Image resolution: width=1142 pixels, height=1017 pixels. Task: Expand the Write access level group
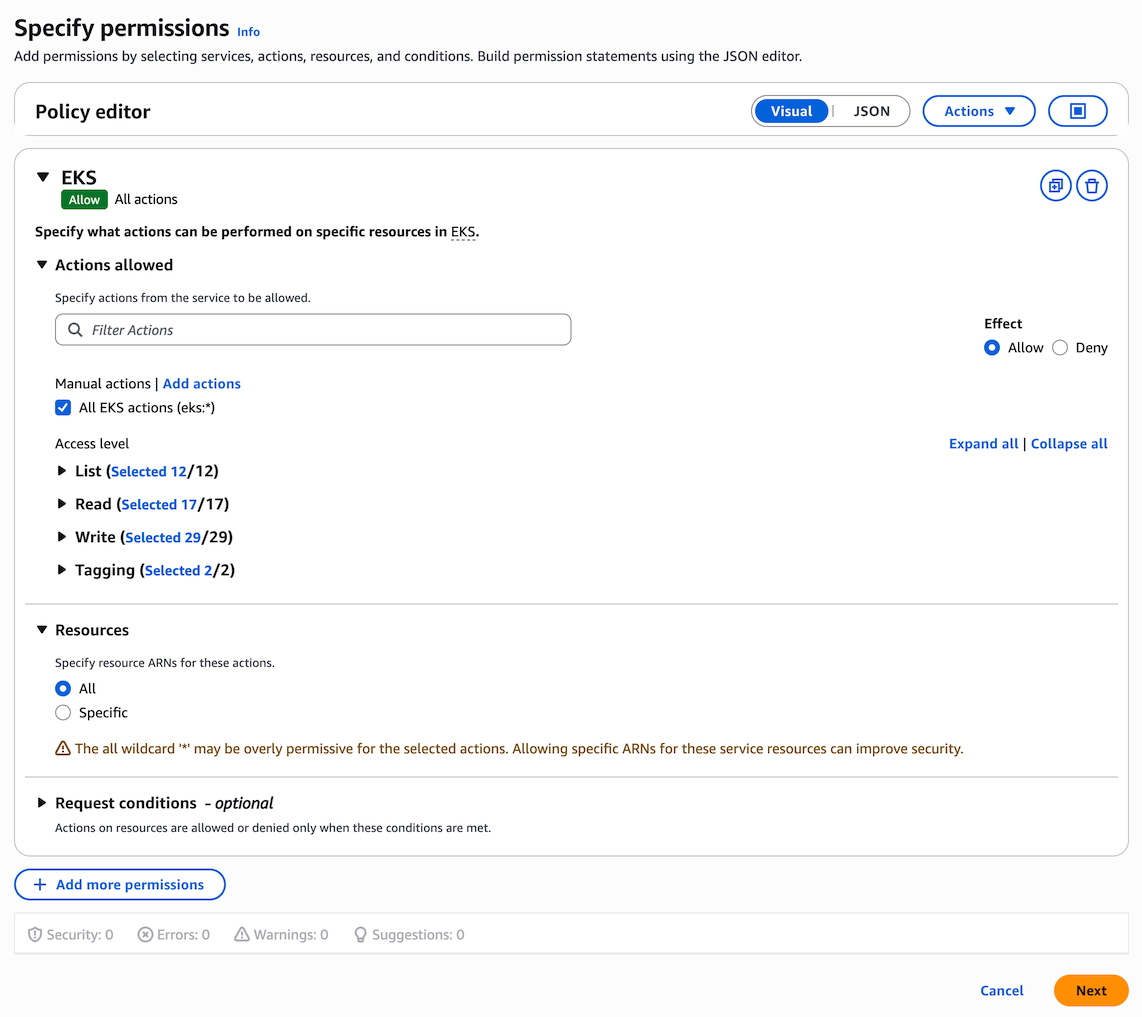62,537
